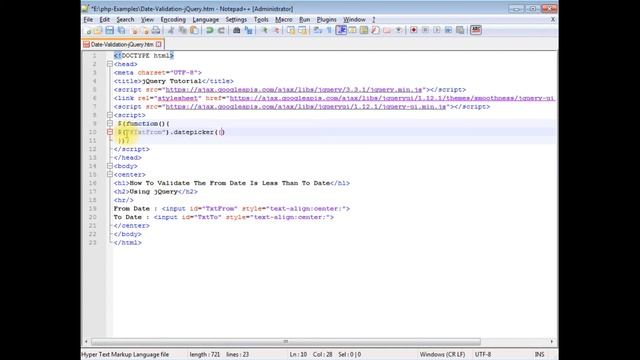This screenshot has width=640, height=360.
Task: Click the jquery.min.js URL on line 5
Action: point(294,89)
